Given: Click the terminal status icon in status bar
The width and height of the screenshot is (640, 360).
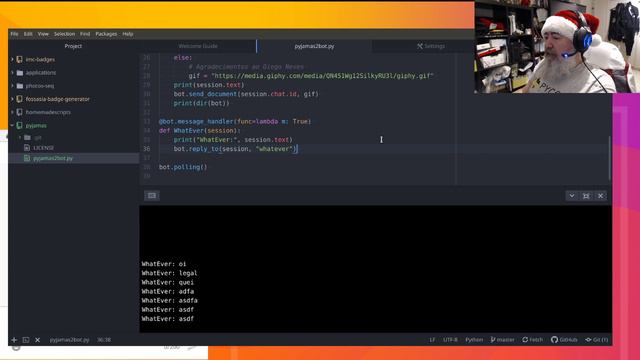Looking at the screenshot, I should (x=26, y=340).
